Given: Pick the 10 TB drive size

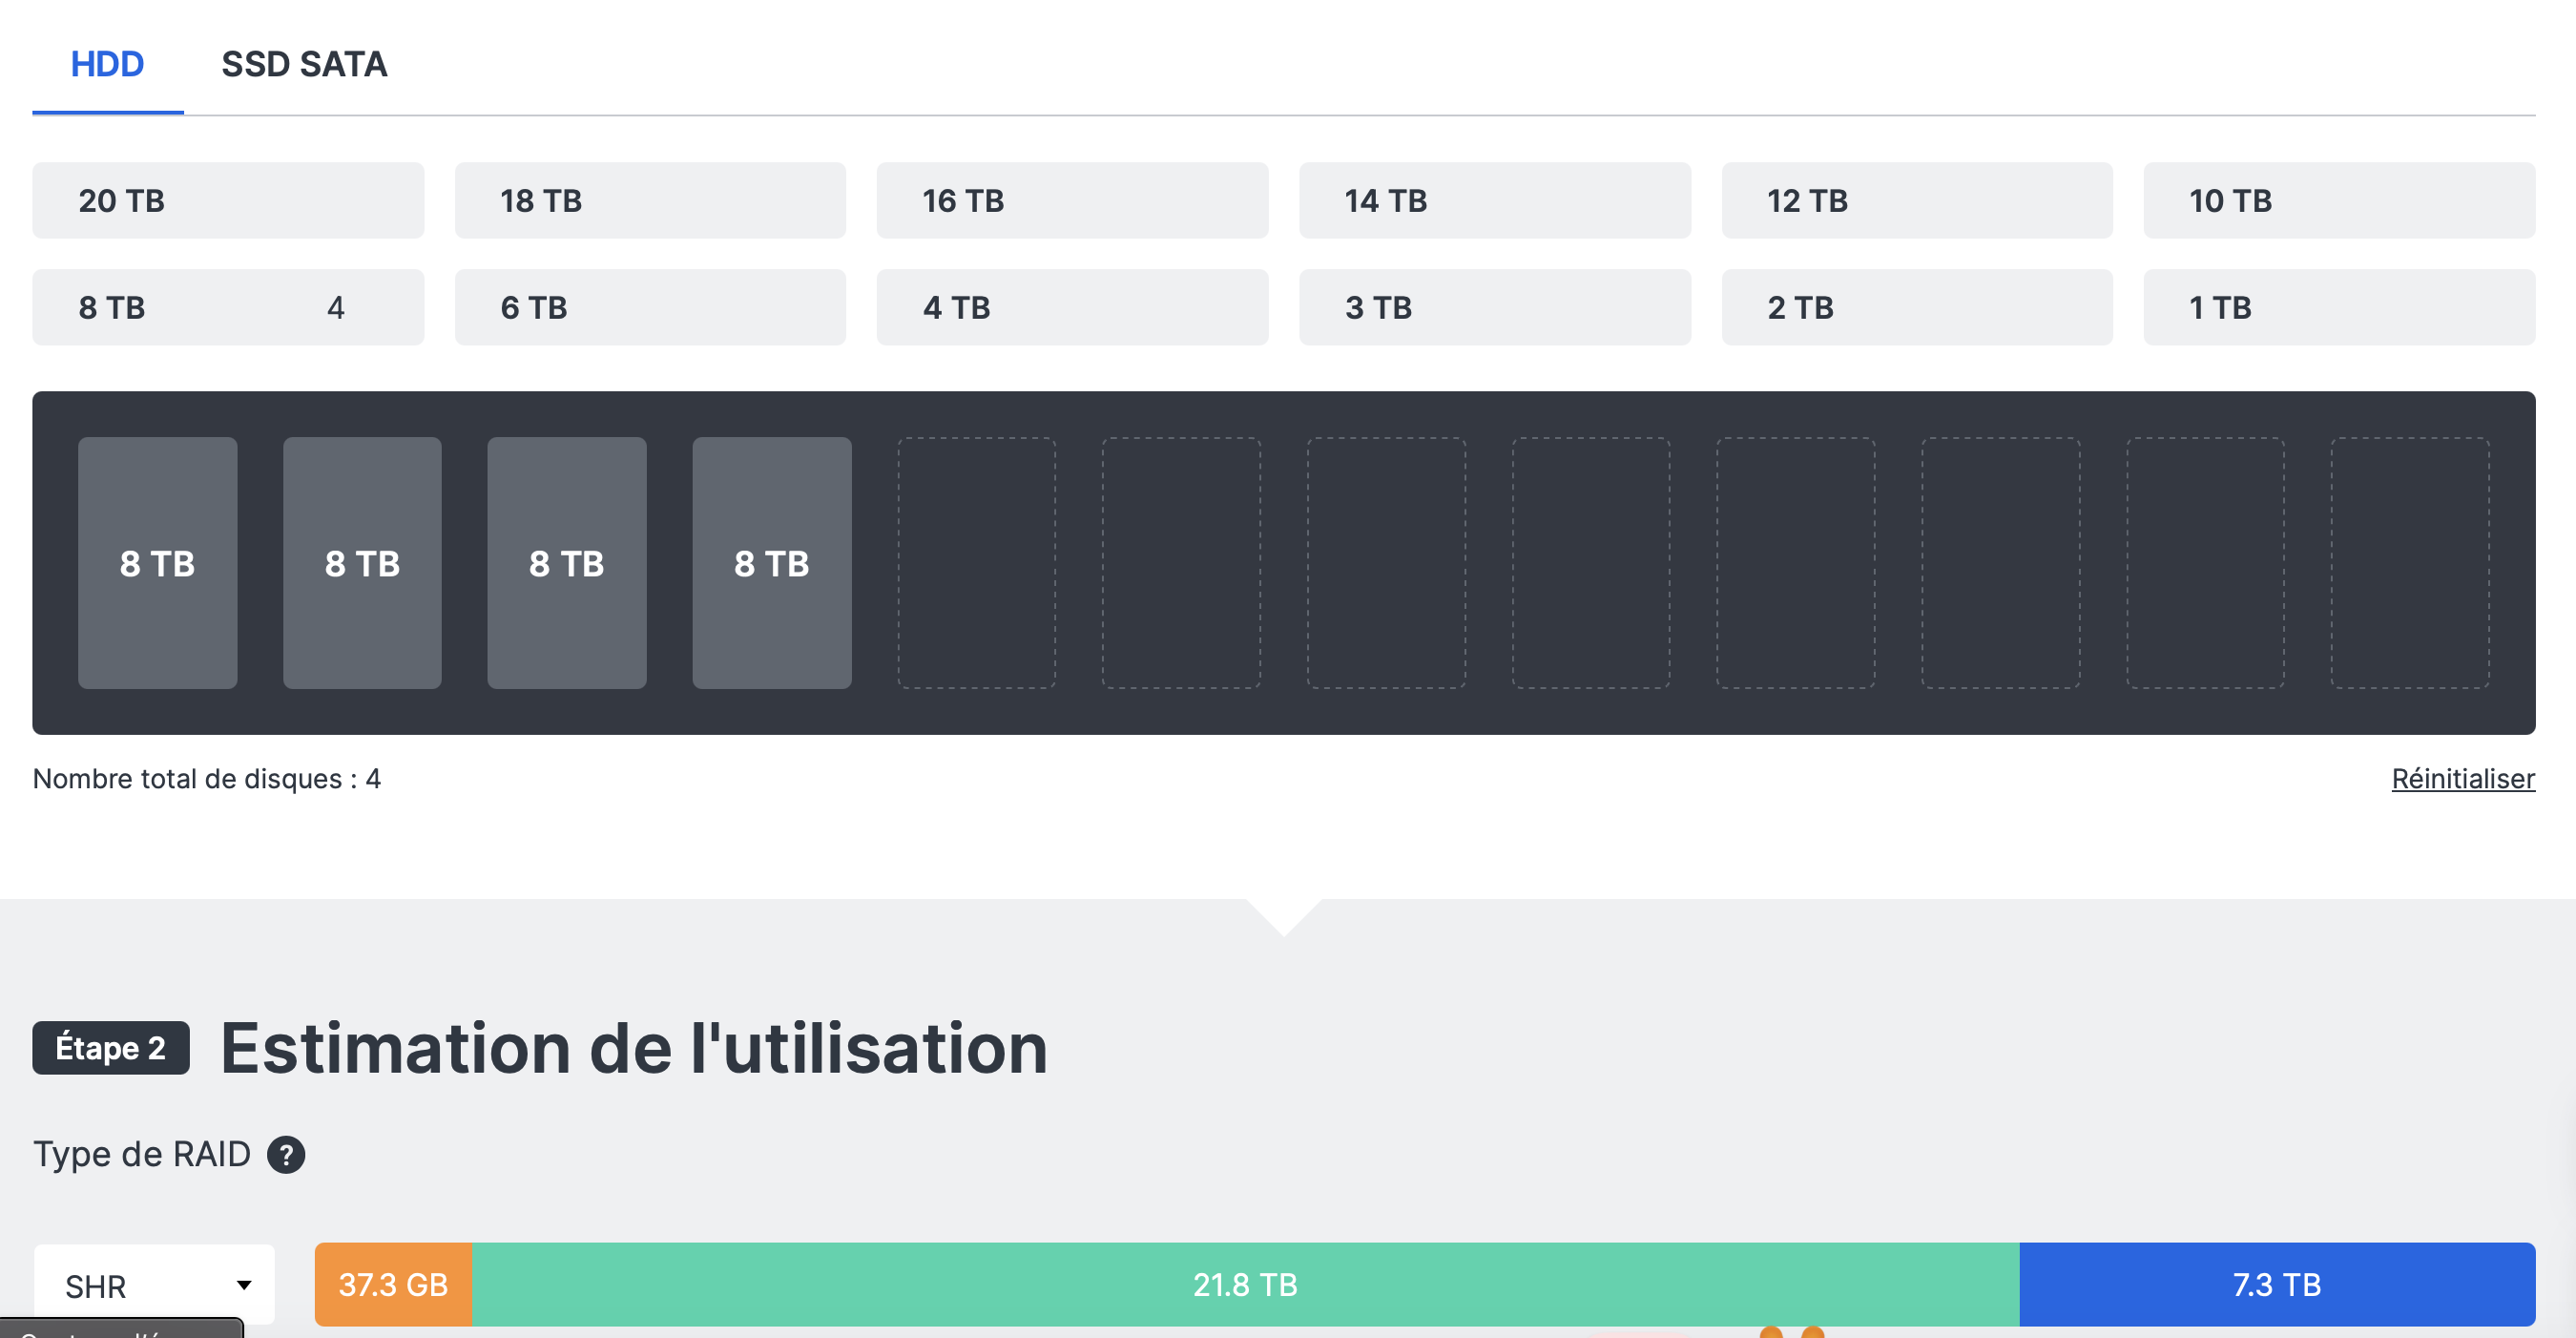Looking at the screenshot, I should [2338, 200].
